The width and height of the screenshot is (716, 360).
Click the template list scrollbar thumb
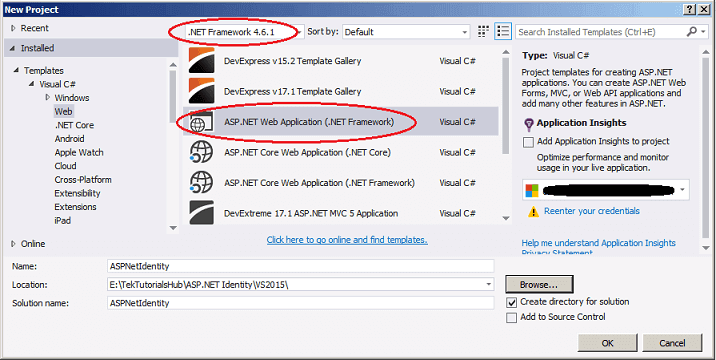505,106
